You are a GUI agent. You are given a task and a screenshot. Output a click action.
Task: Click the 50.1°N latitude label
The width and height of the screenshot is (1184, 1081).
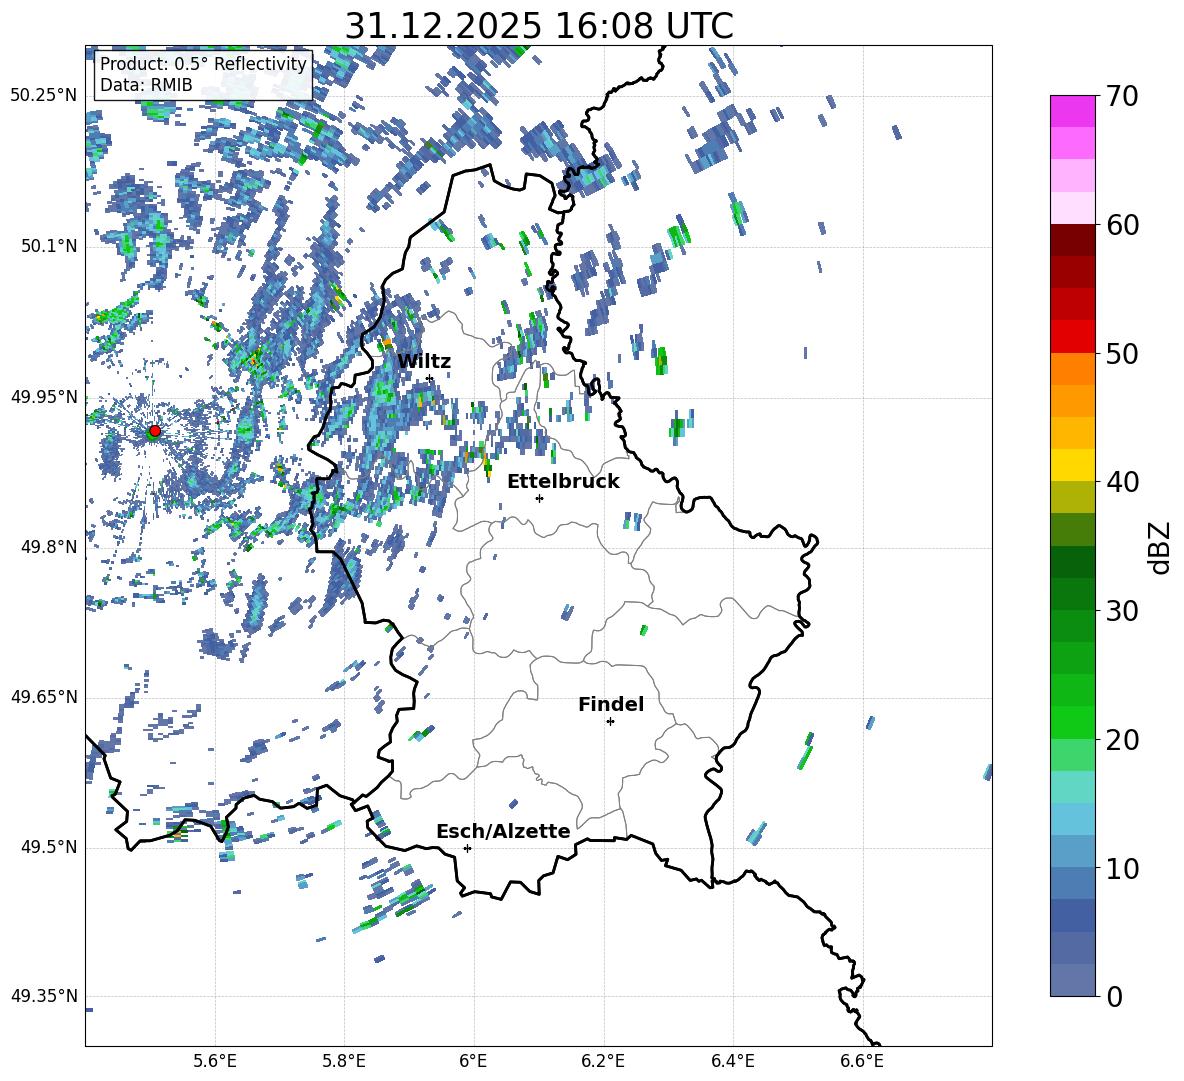click(48, 246)
